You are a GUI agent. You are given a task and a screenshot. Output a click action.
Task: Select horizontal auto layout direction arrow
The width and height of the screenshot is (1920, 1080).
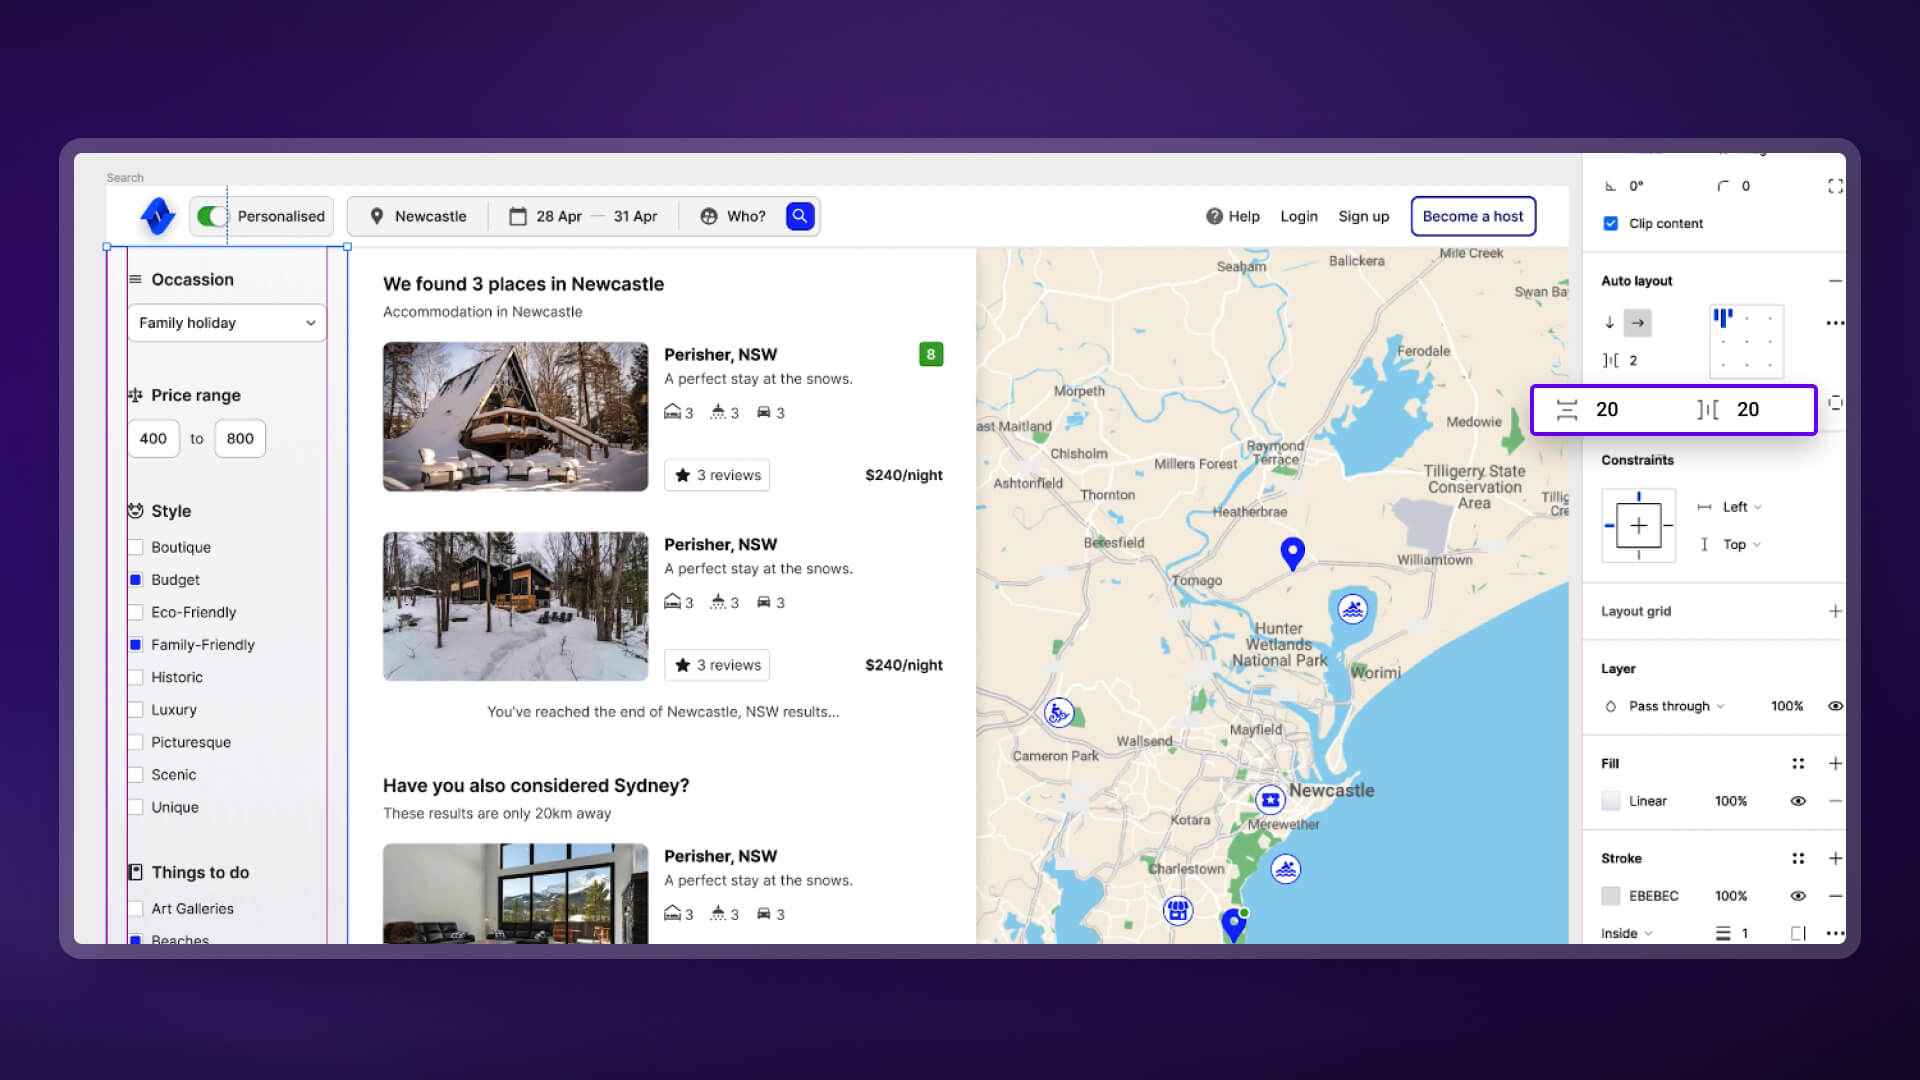1638,322
